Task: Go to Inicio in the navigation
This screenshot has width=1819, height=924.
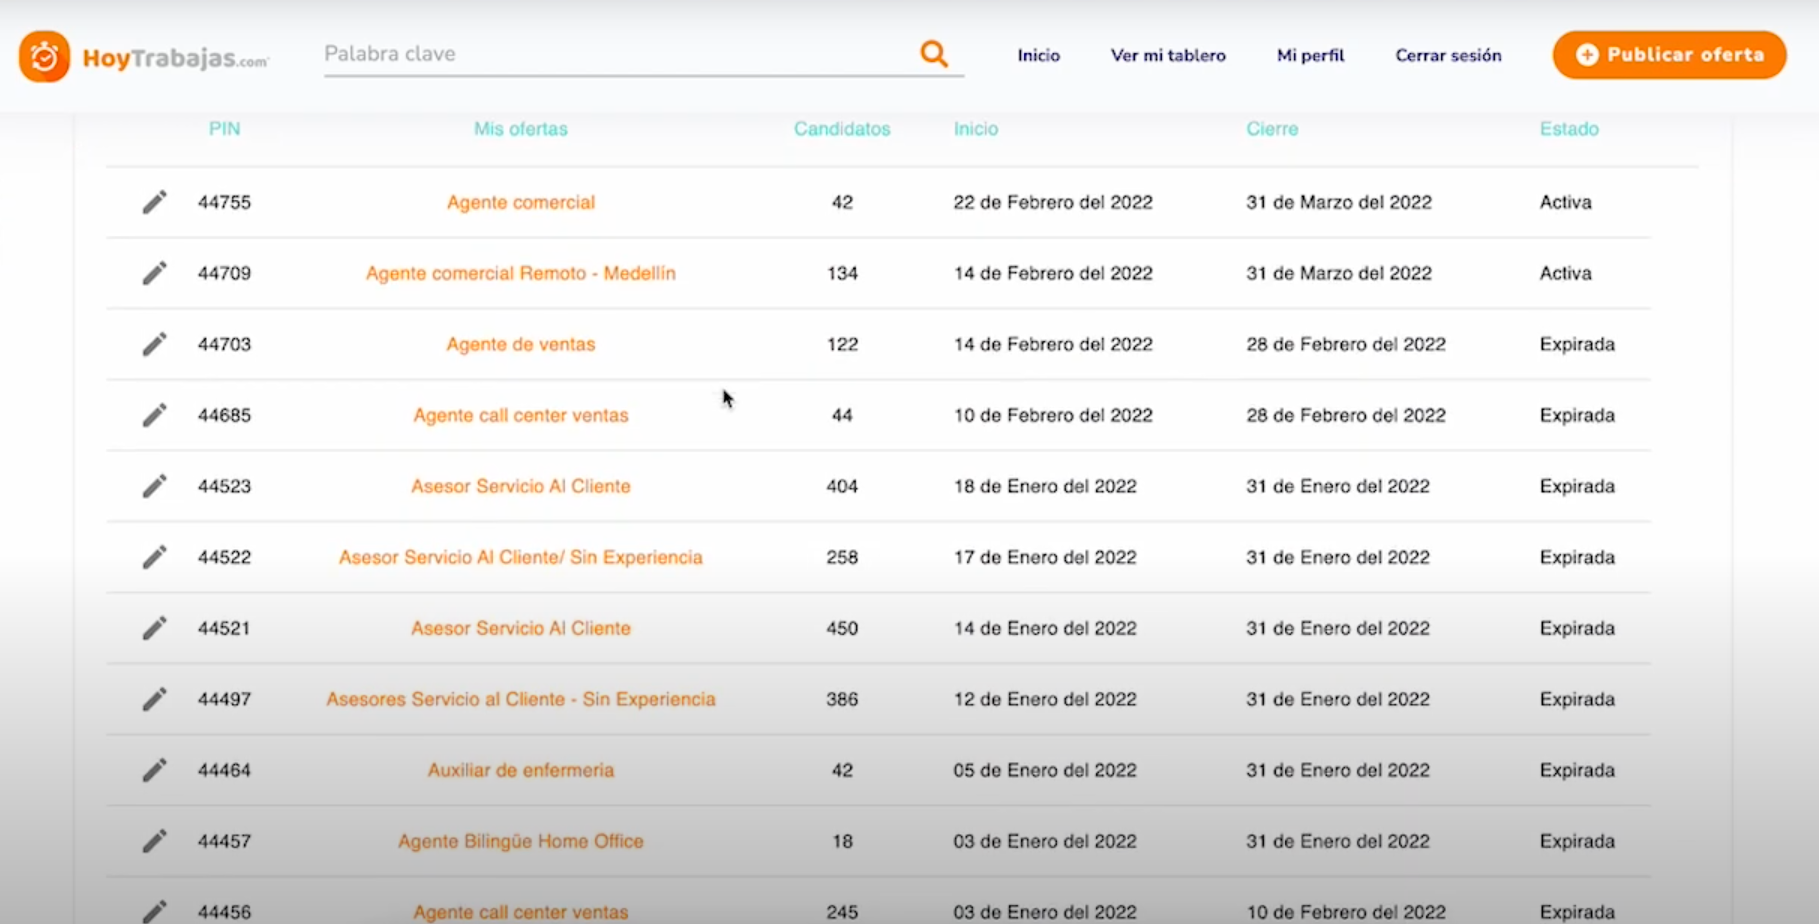Action: tap(1038, 55)
